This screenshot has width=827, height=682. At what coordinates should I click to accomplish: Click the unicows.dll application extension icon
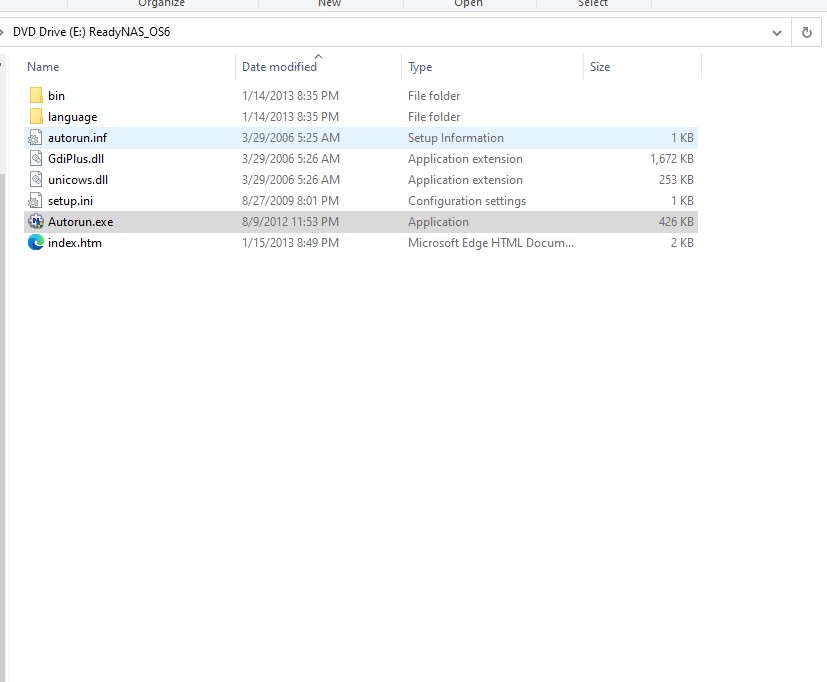(x=35, y=179)
